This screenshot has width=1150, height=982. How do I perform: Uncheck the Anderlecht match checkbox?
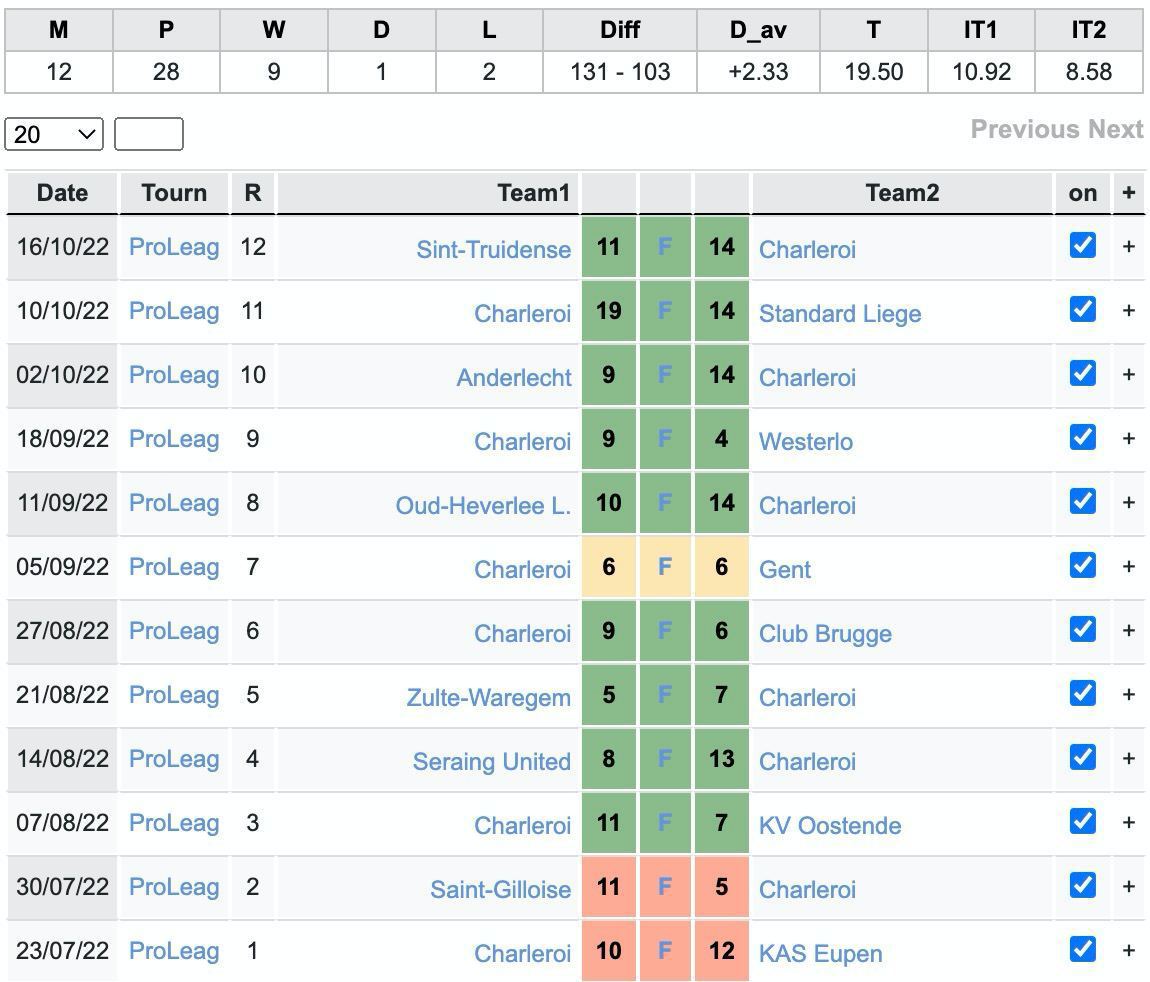click(1082, 374)
